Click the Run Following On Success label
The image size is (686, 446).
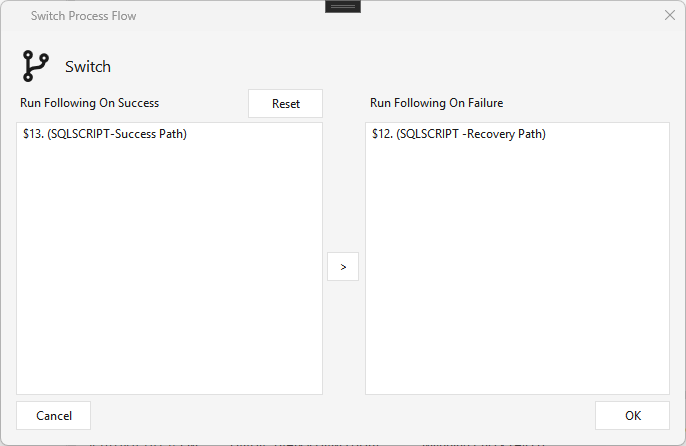(x=90, y=103)
